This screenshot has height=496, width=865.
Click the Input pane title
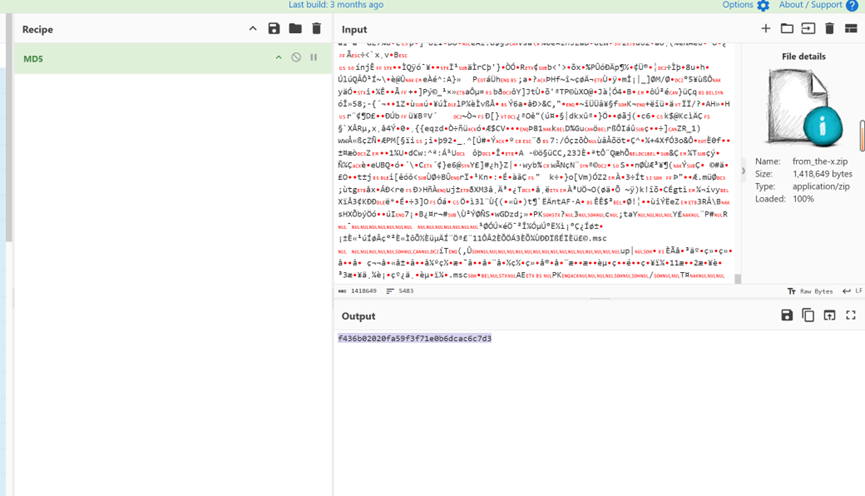coord(354,29)
